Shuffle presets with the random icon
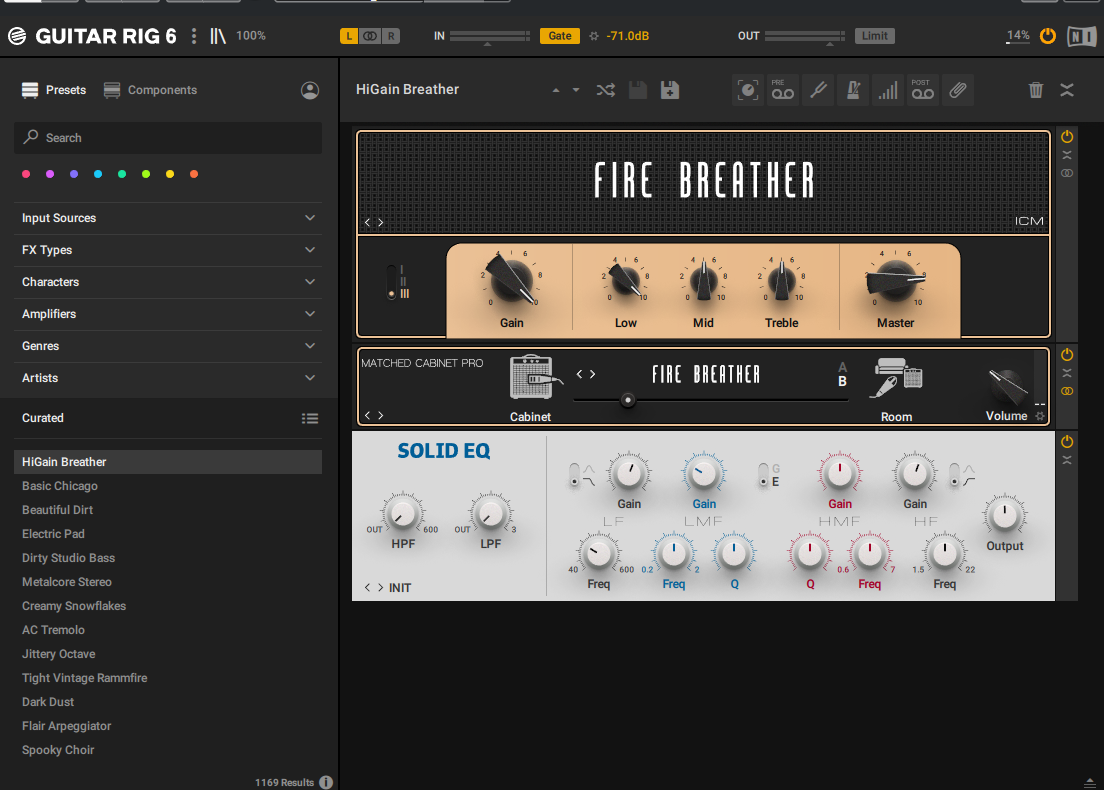The height and width of the screenshot is (790, 1104). tap(606, 90)
